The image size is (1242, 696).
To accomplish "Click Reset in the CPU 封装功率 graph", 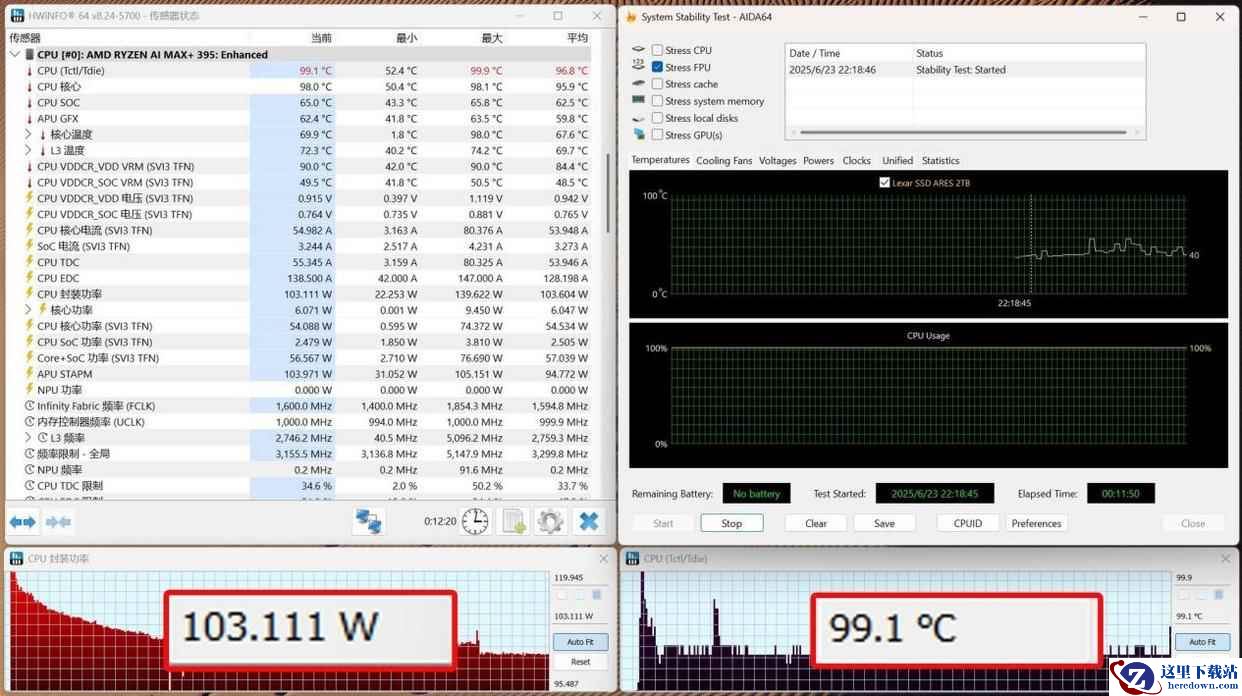I will (x=580, y=662).
